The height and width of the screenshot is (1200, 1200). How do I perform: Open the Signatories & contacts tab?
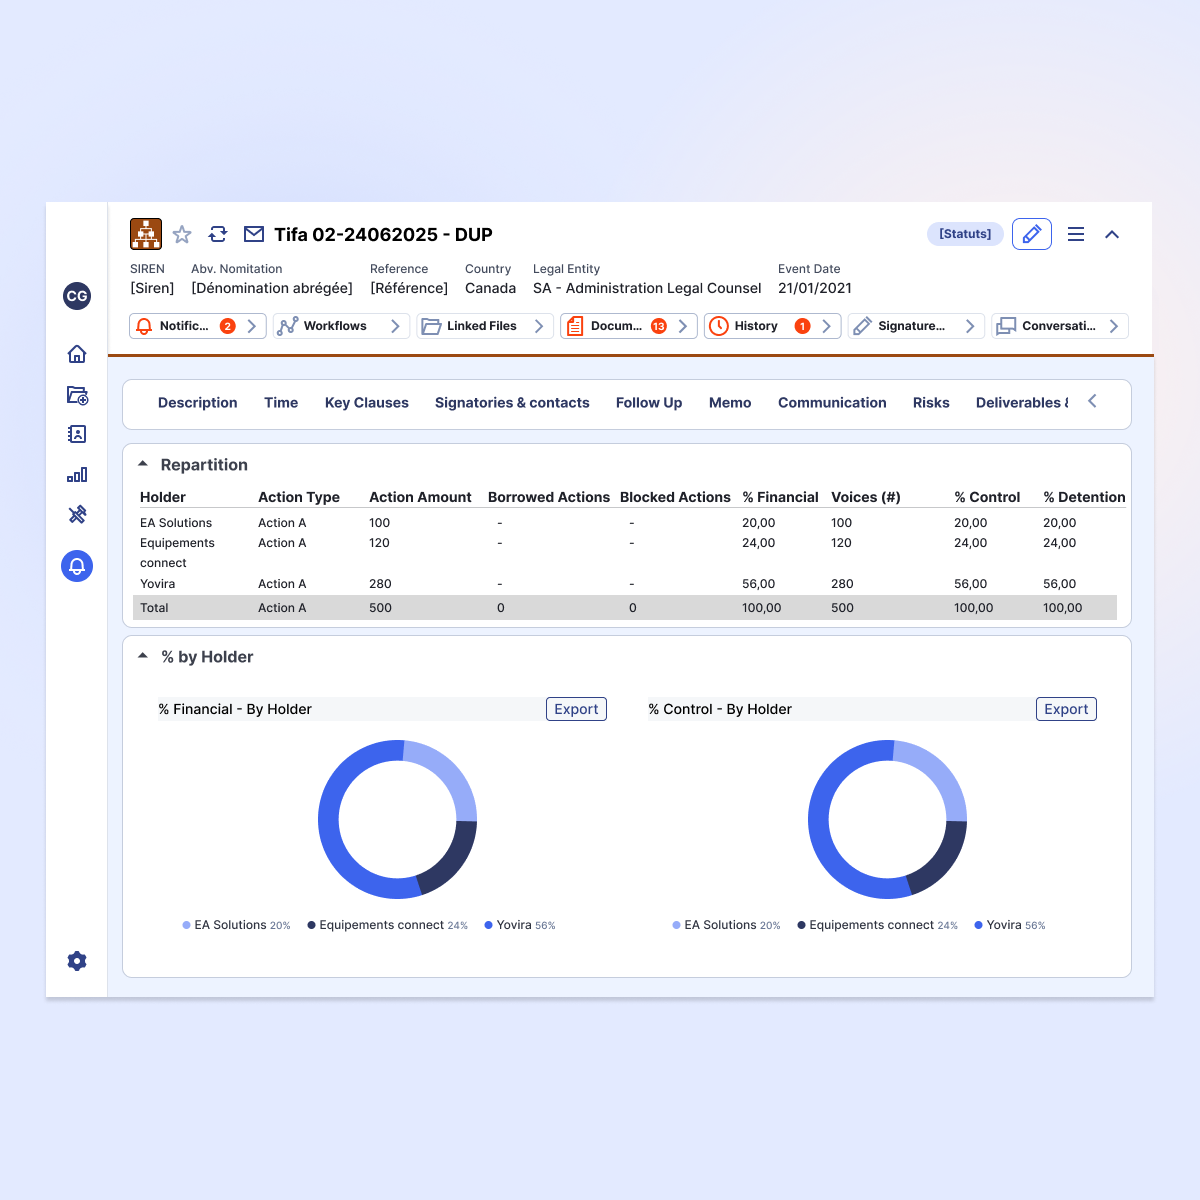512,403
